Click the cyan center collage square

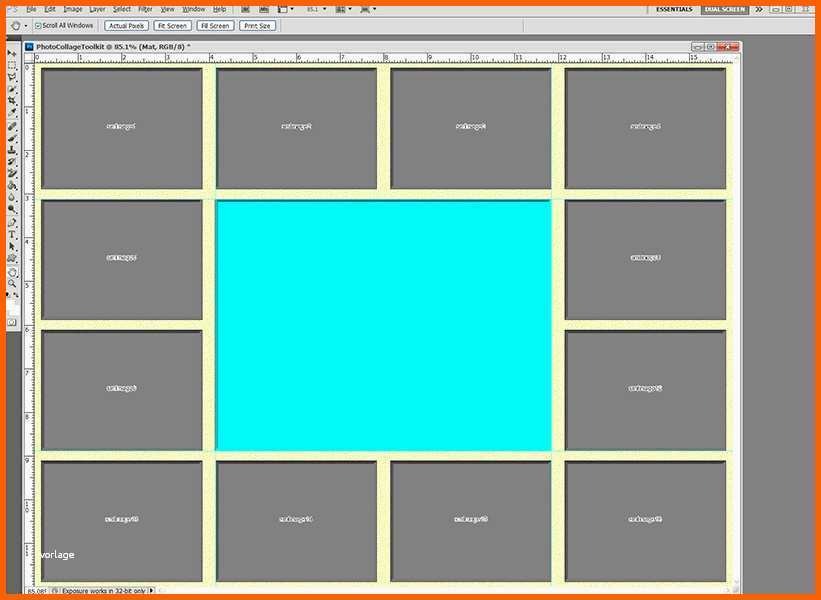tap(383, 325)
